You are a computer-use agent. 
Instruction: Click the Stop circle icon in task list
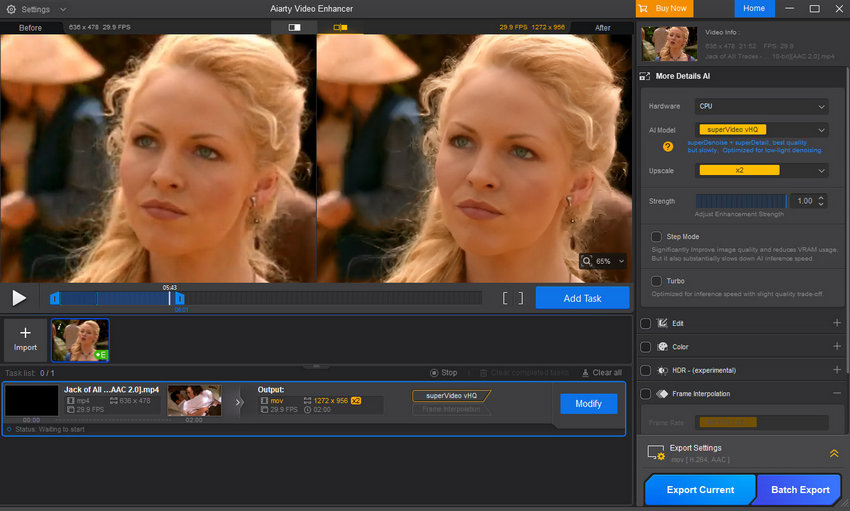(434, 373)
